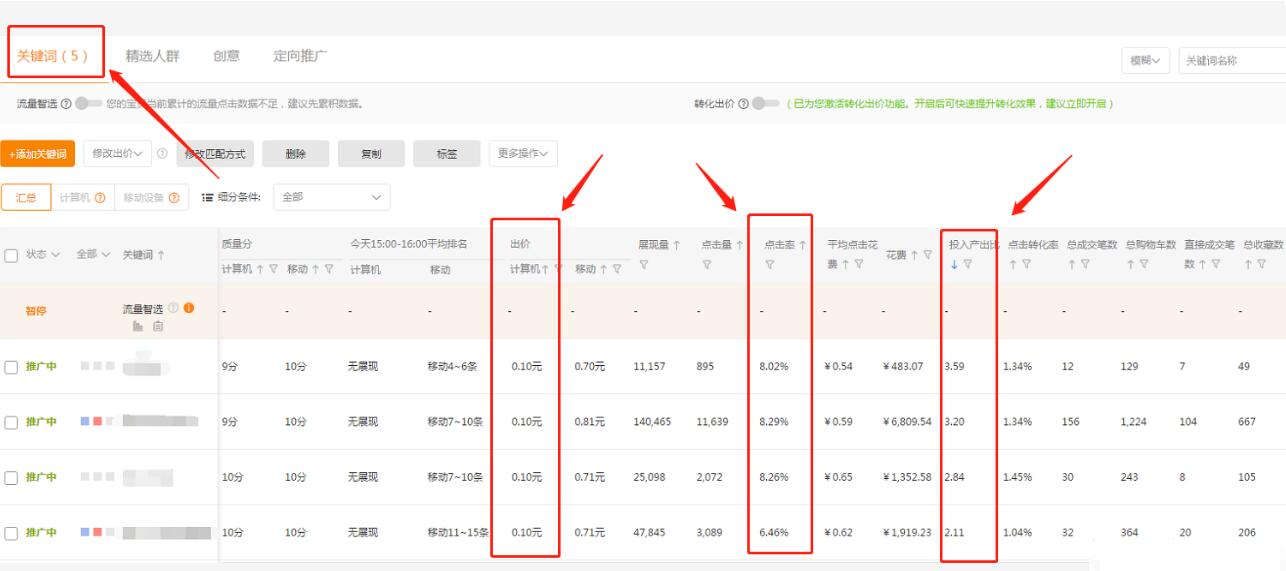Open filter funnel for 质量分 计算机
Viewport: 1286px width, 571px height.
point(272,267)
